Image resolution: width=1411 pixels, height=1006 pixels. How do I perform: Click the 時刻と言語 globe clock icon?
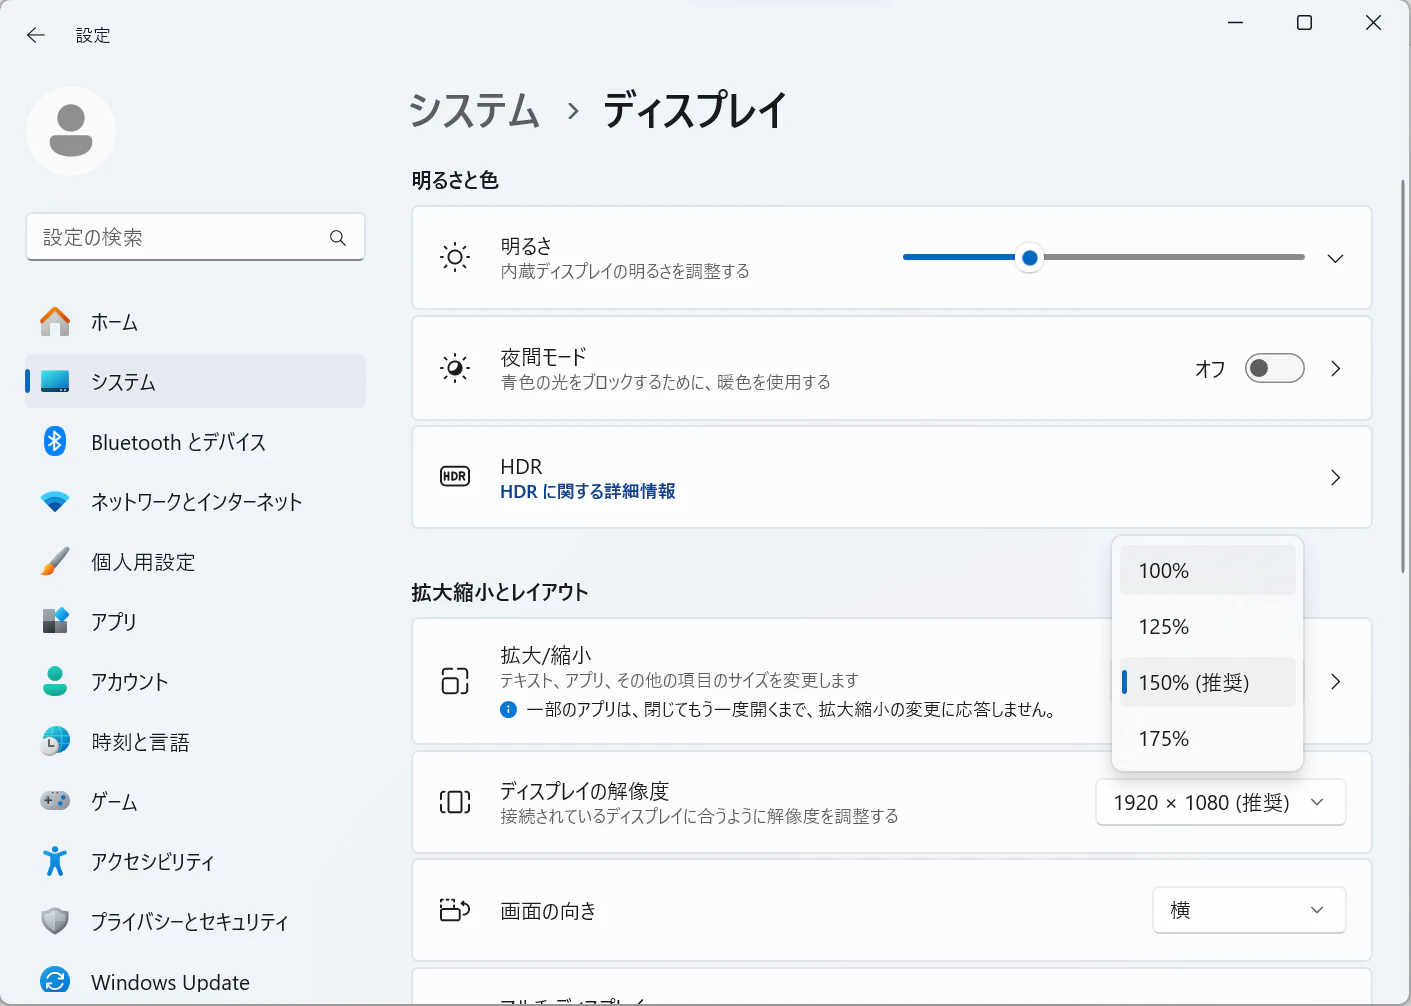55,741
